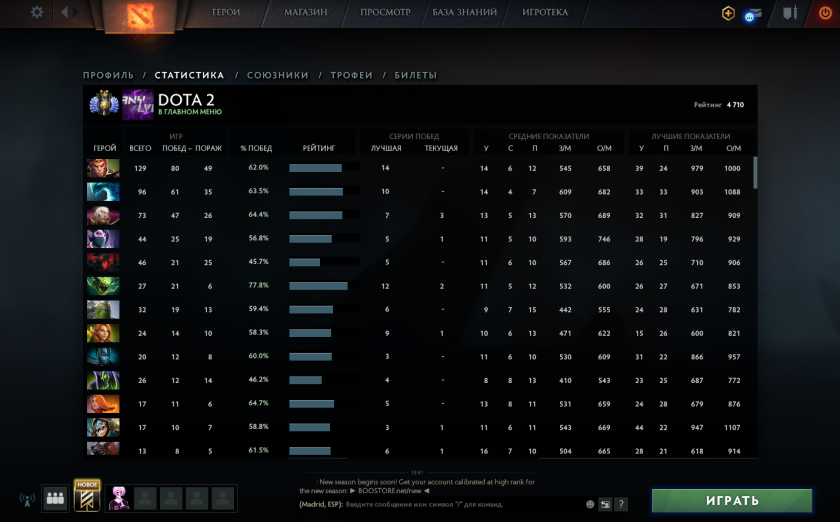Sort by the % ПОБЕД column header
Image resolution: width=840 pixels, height=522 pixels.
pyautogui.click(x=256, y=148)
